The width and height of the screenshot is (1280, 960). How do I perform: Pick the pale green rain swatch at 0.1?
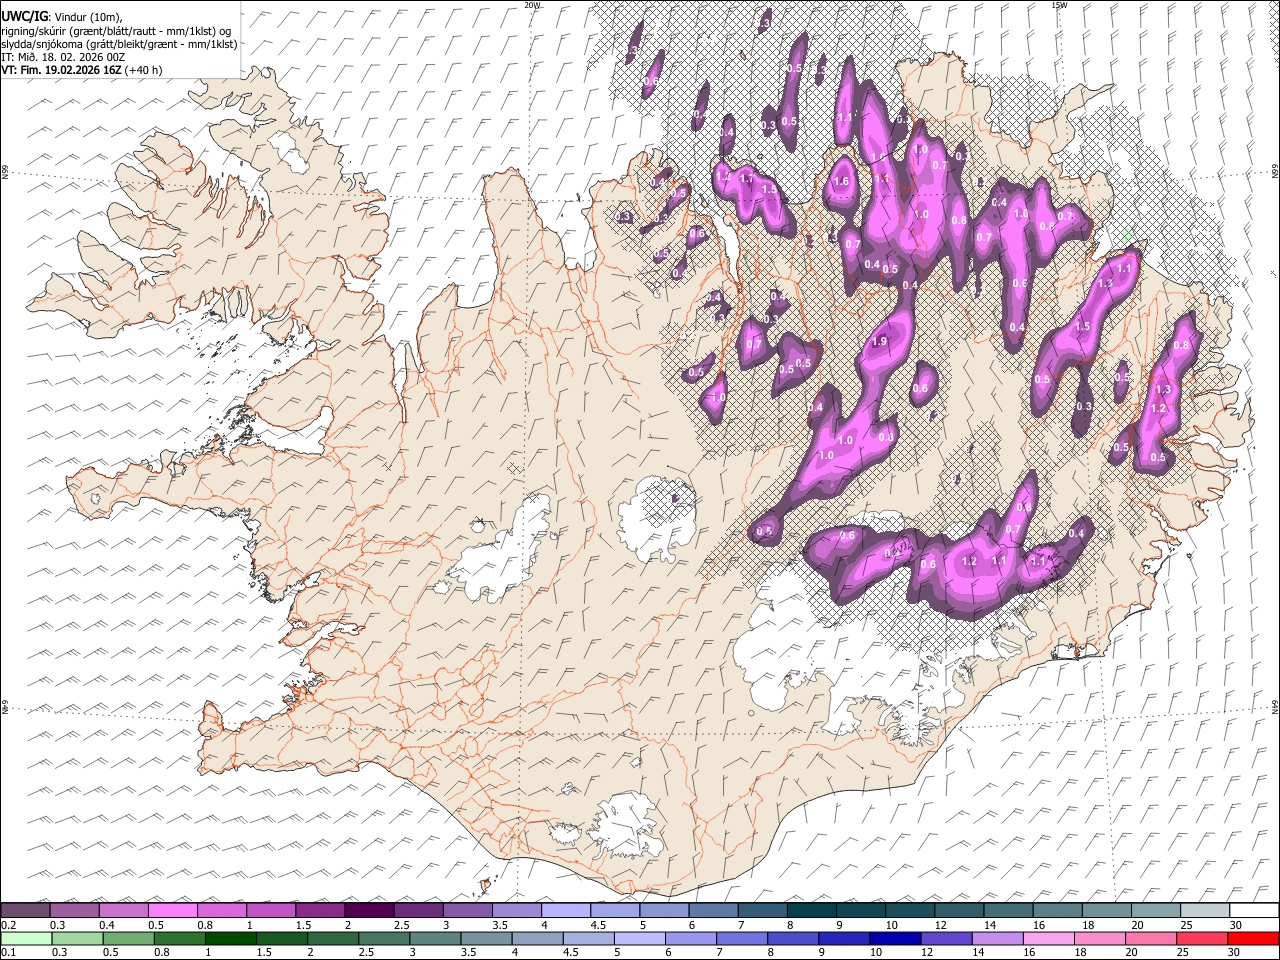pyautogui.click(x=25, y=938)
